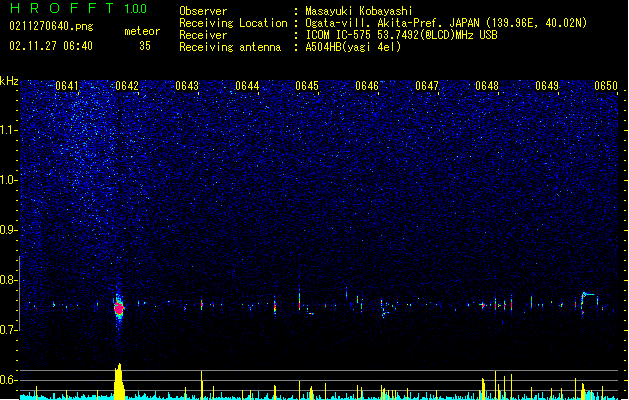629x400 pixels.
Task: Click the 0650 time marker
Action: click(x=606, y=86)
